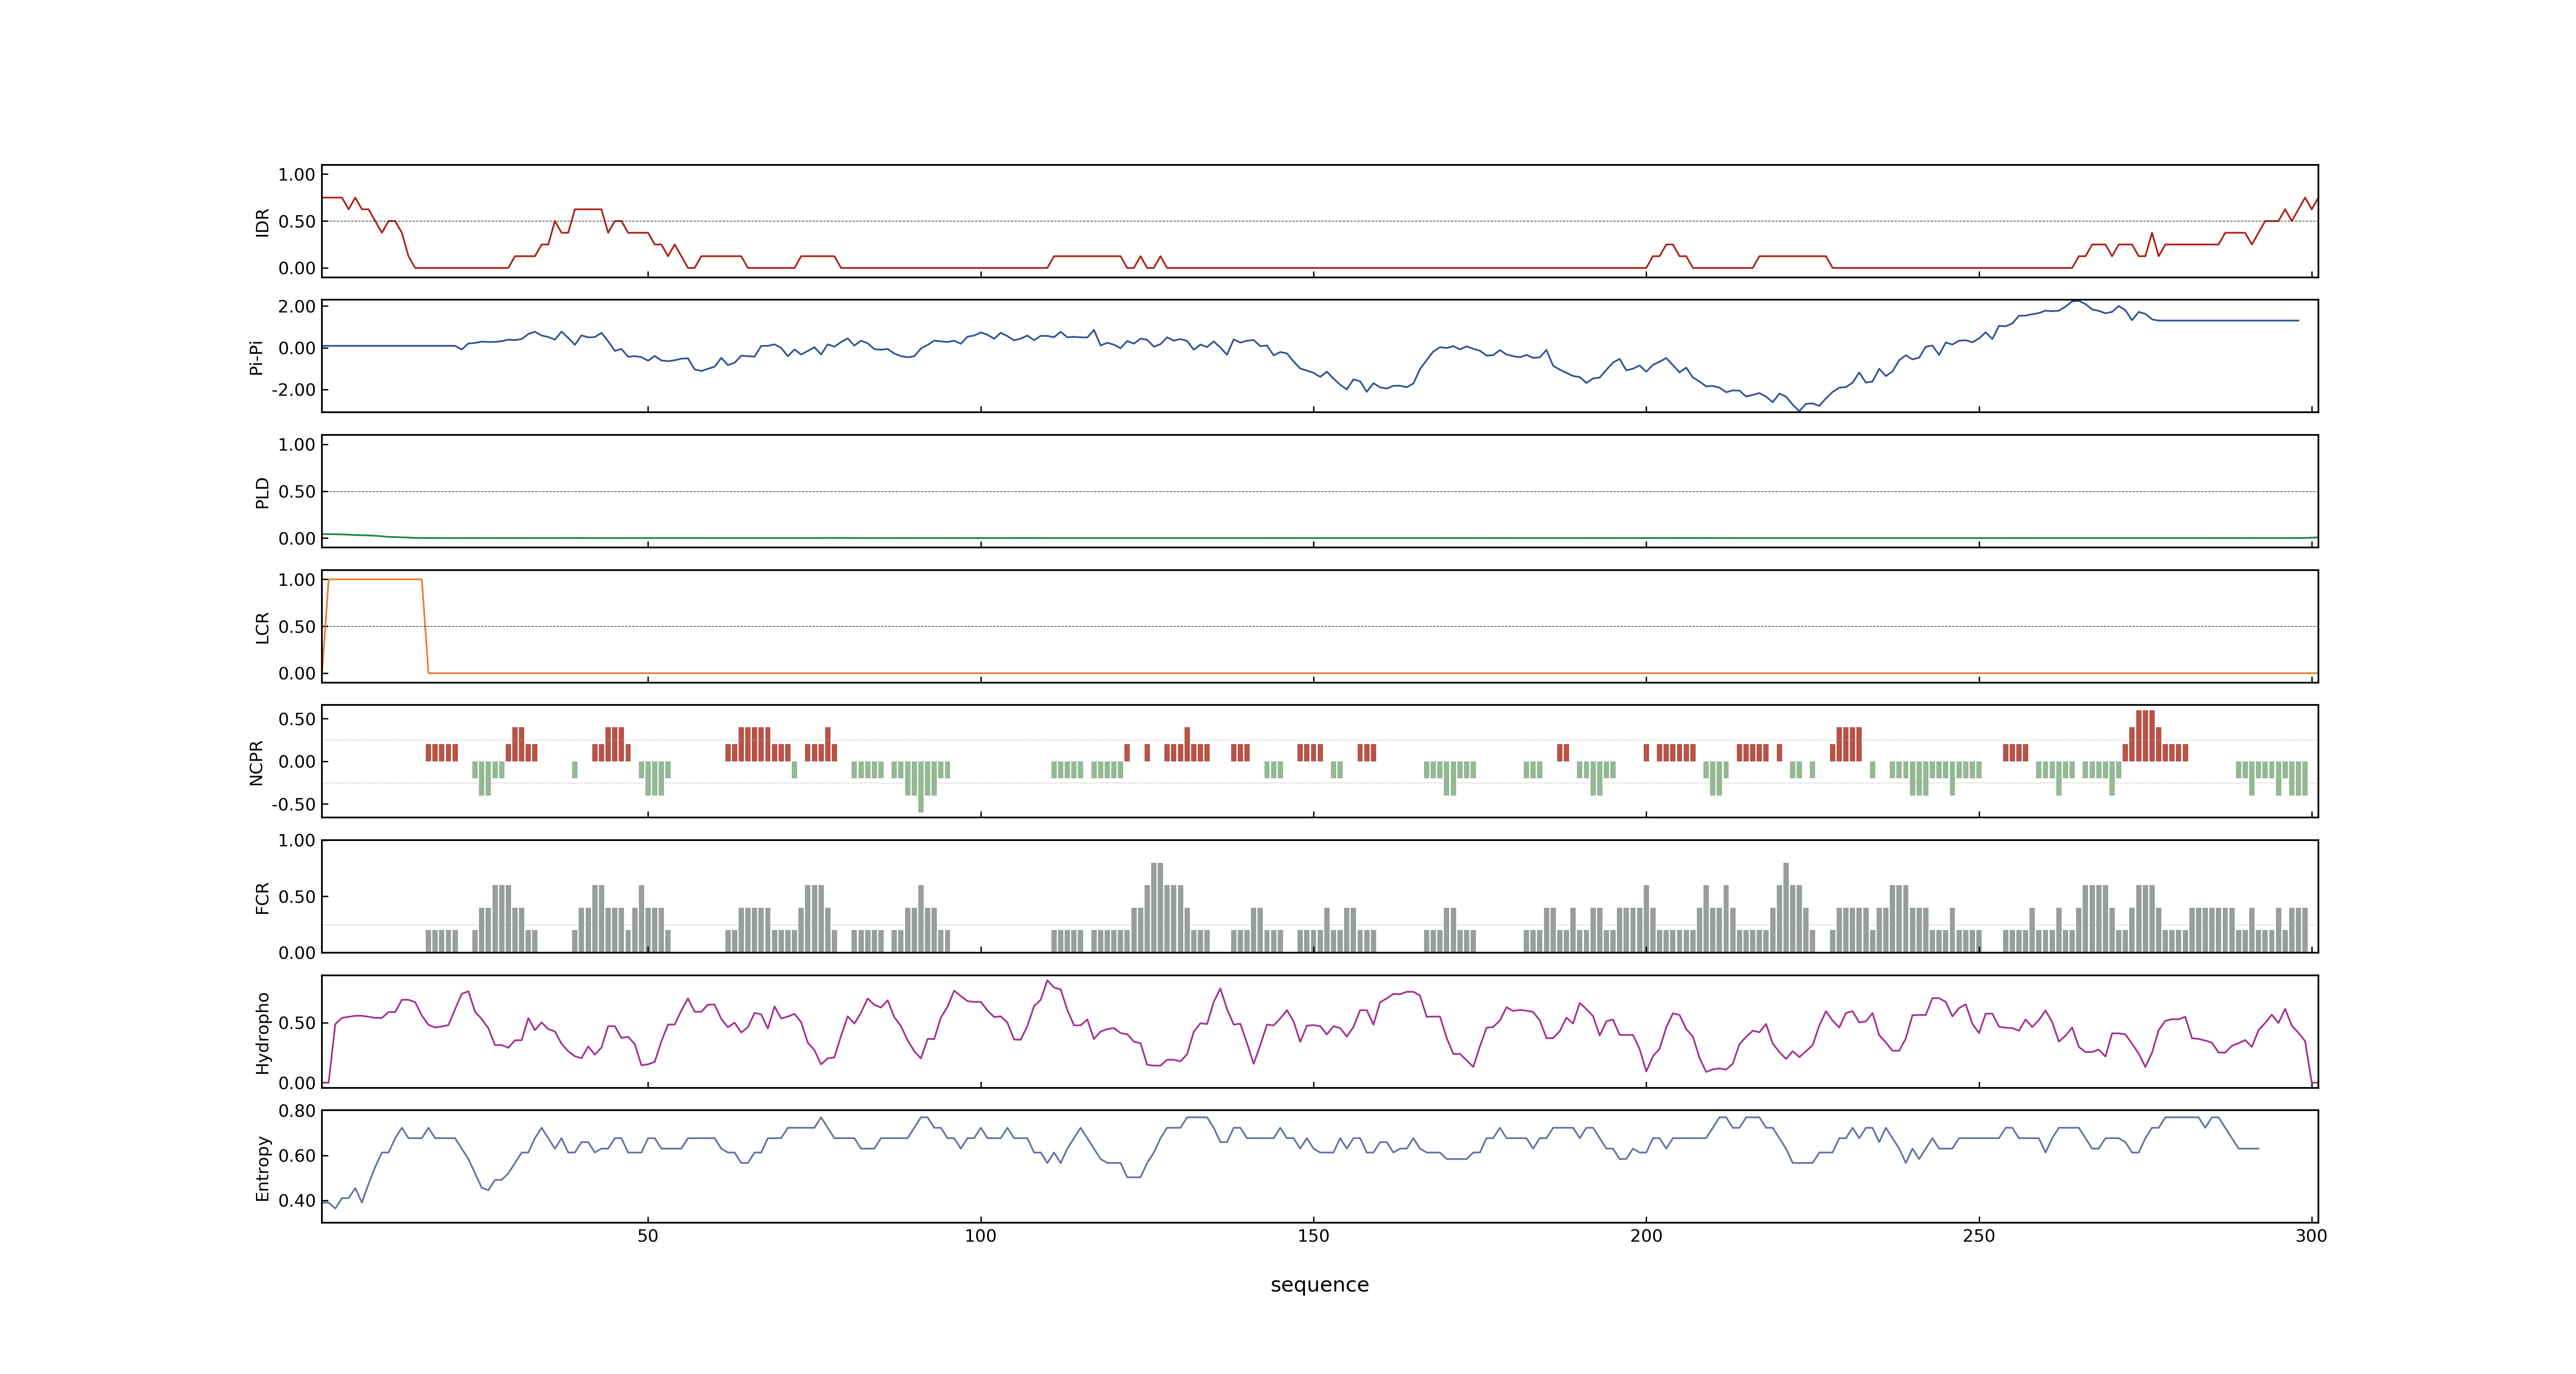Click the Pi-Pi curve peak near 265
The height and width of the screenshot is (1374, 2576).
click(x=2077, y=301)
